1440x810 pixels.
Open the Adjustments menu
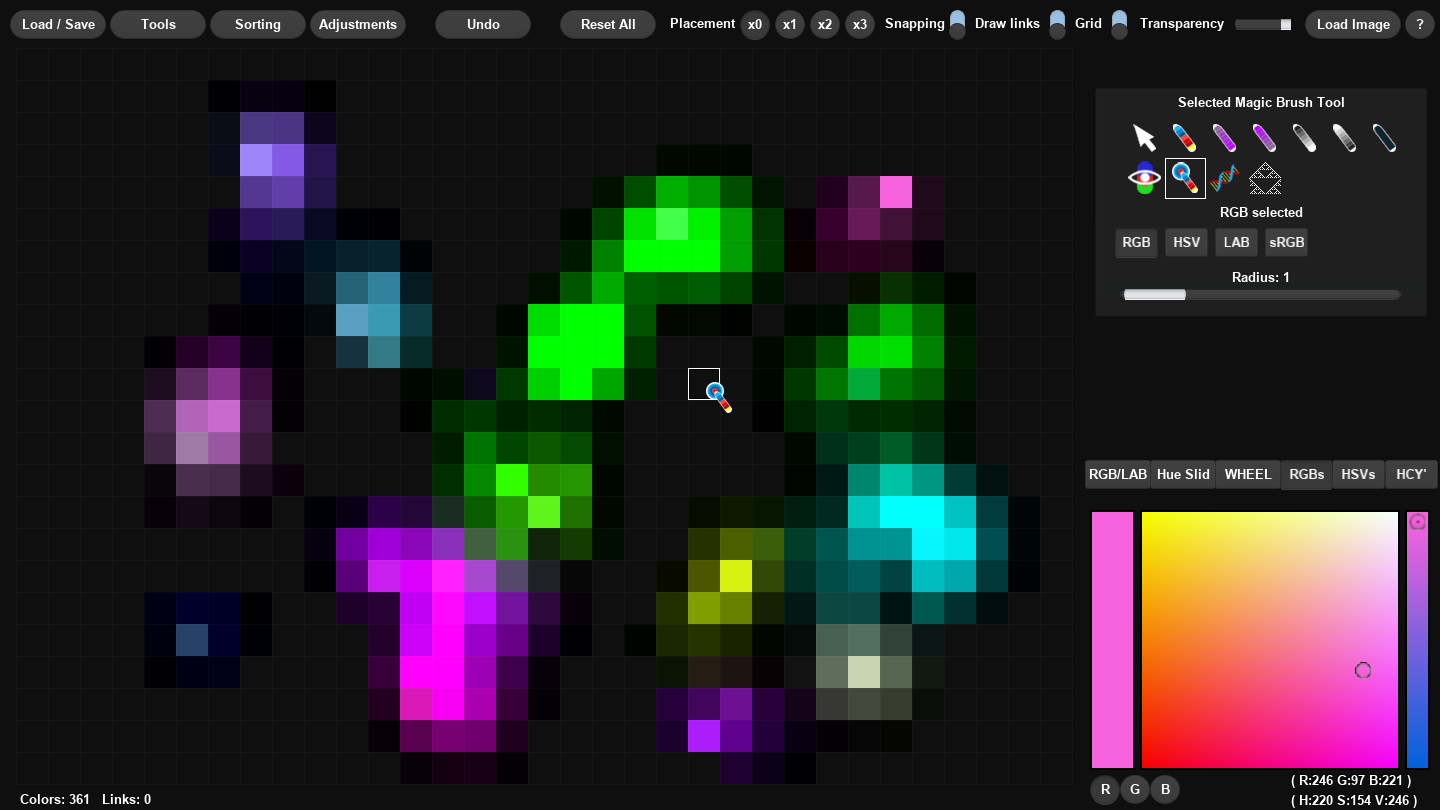358,24
